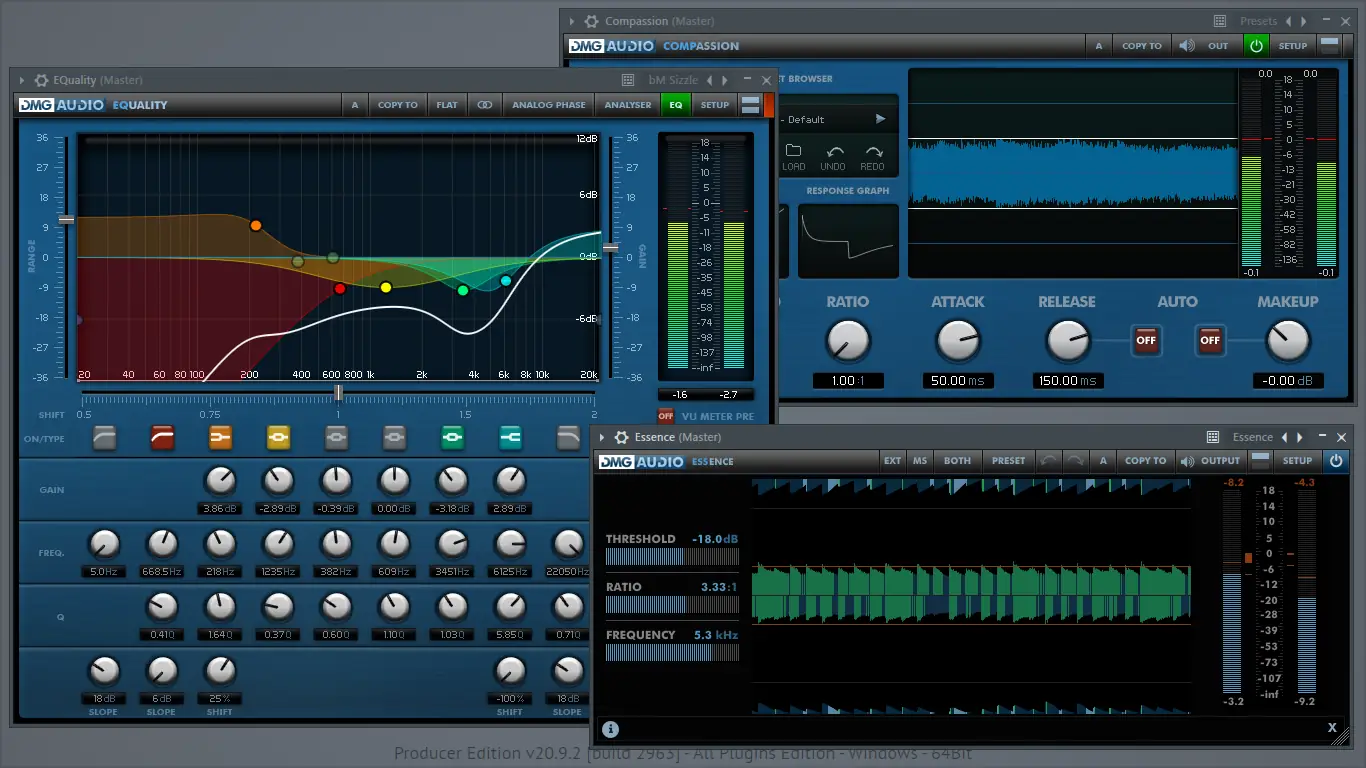Viewport: 1366px width, 768px height.
Task: Toggle the yellow EQ band on/type button
Action: pos(278,437)
